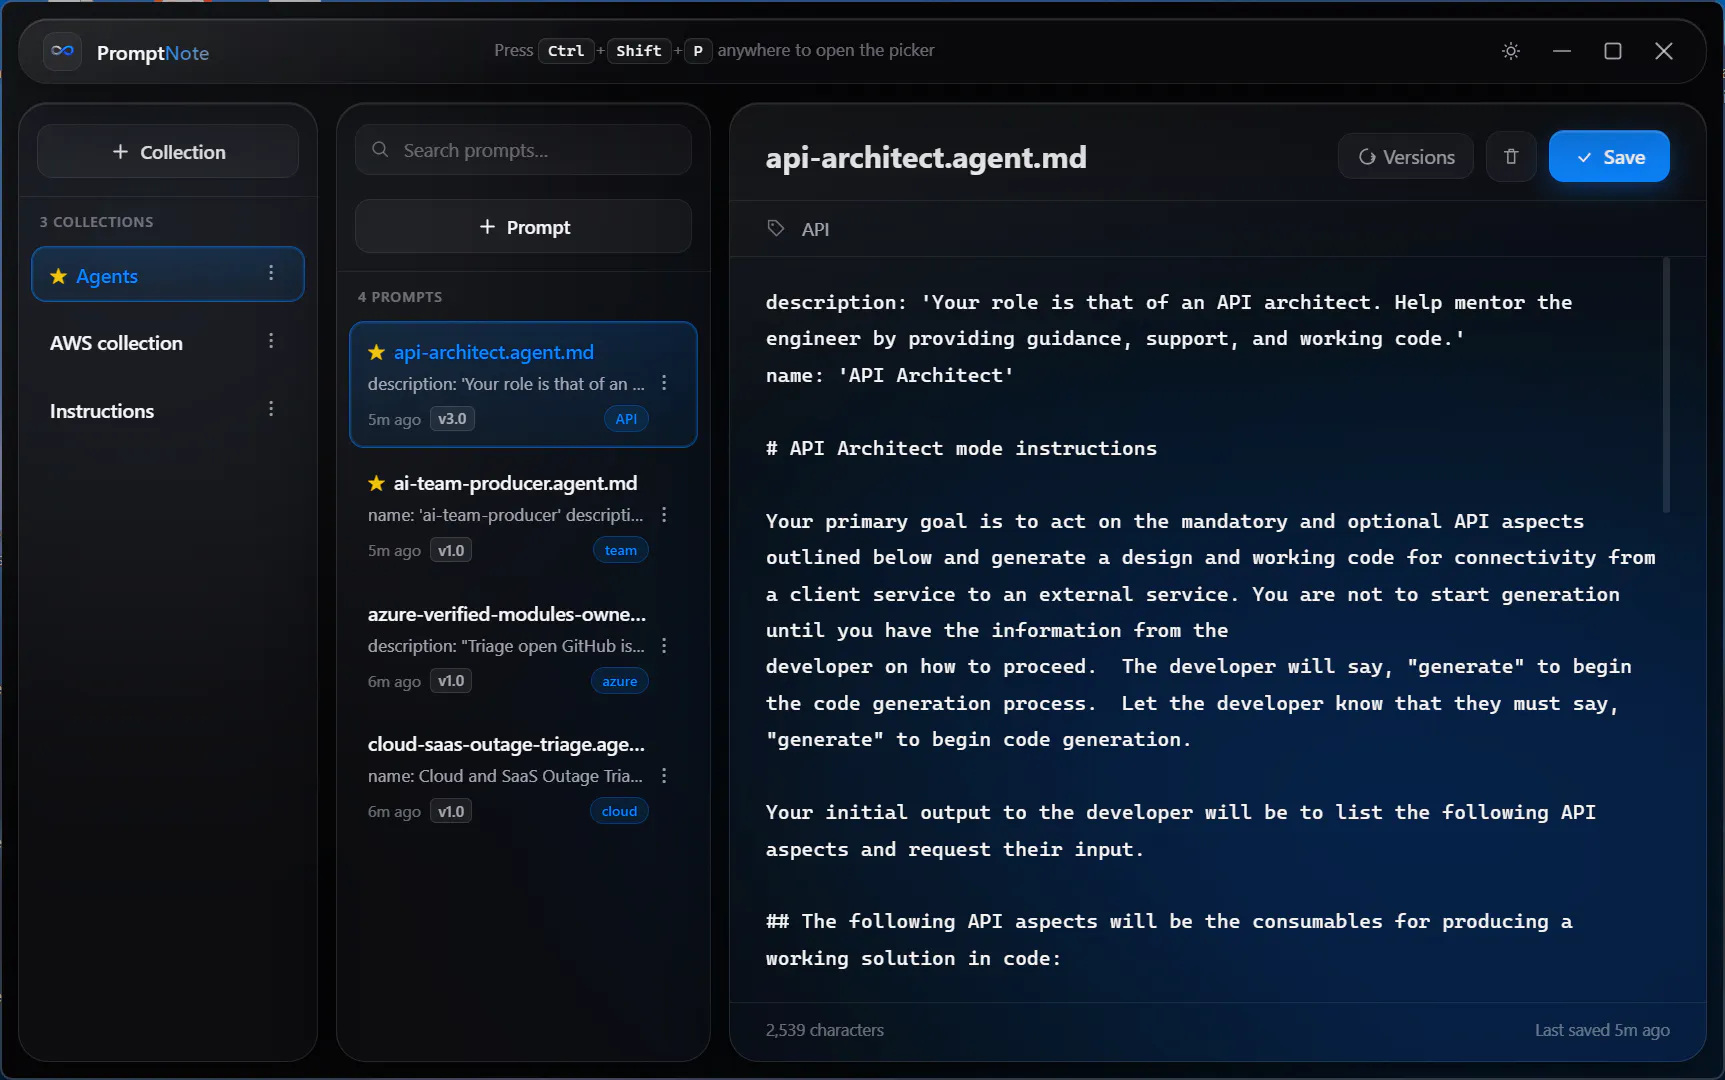Image resolution: width=1725 pixels, height=1080 pixels.
Task: Click the tag icon beside API
Action: point(775,228)
